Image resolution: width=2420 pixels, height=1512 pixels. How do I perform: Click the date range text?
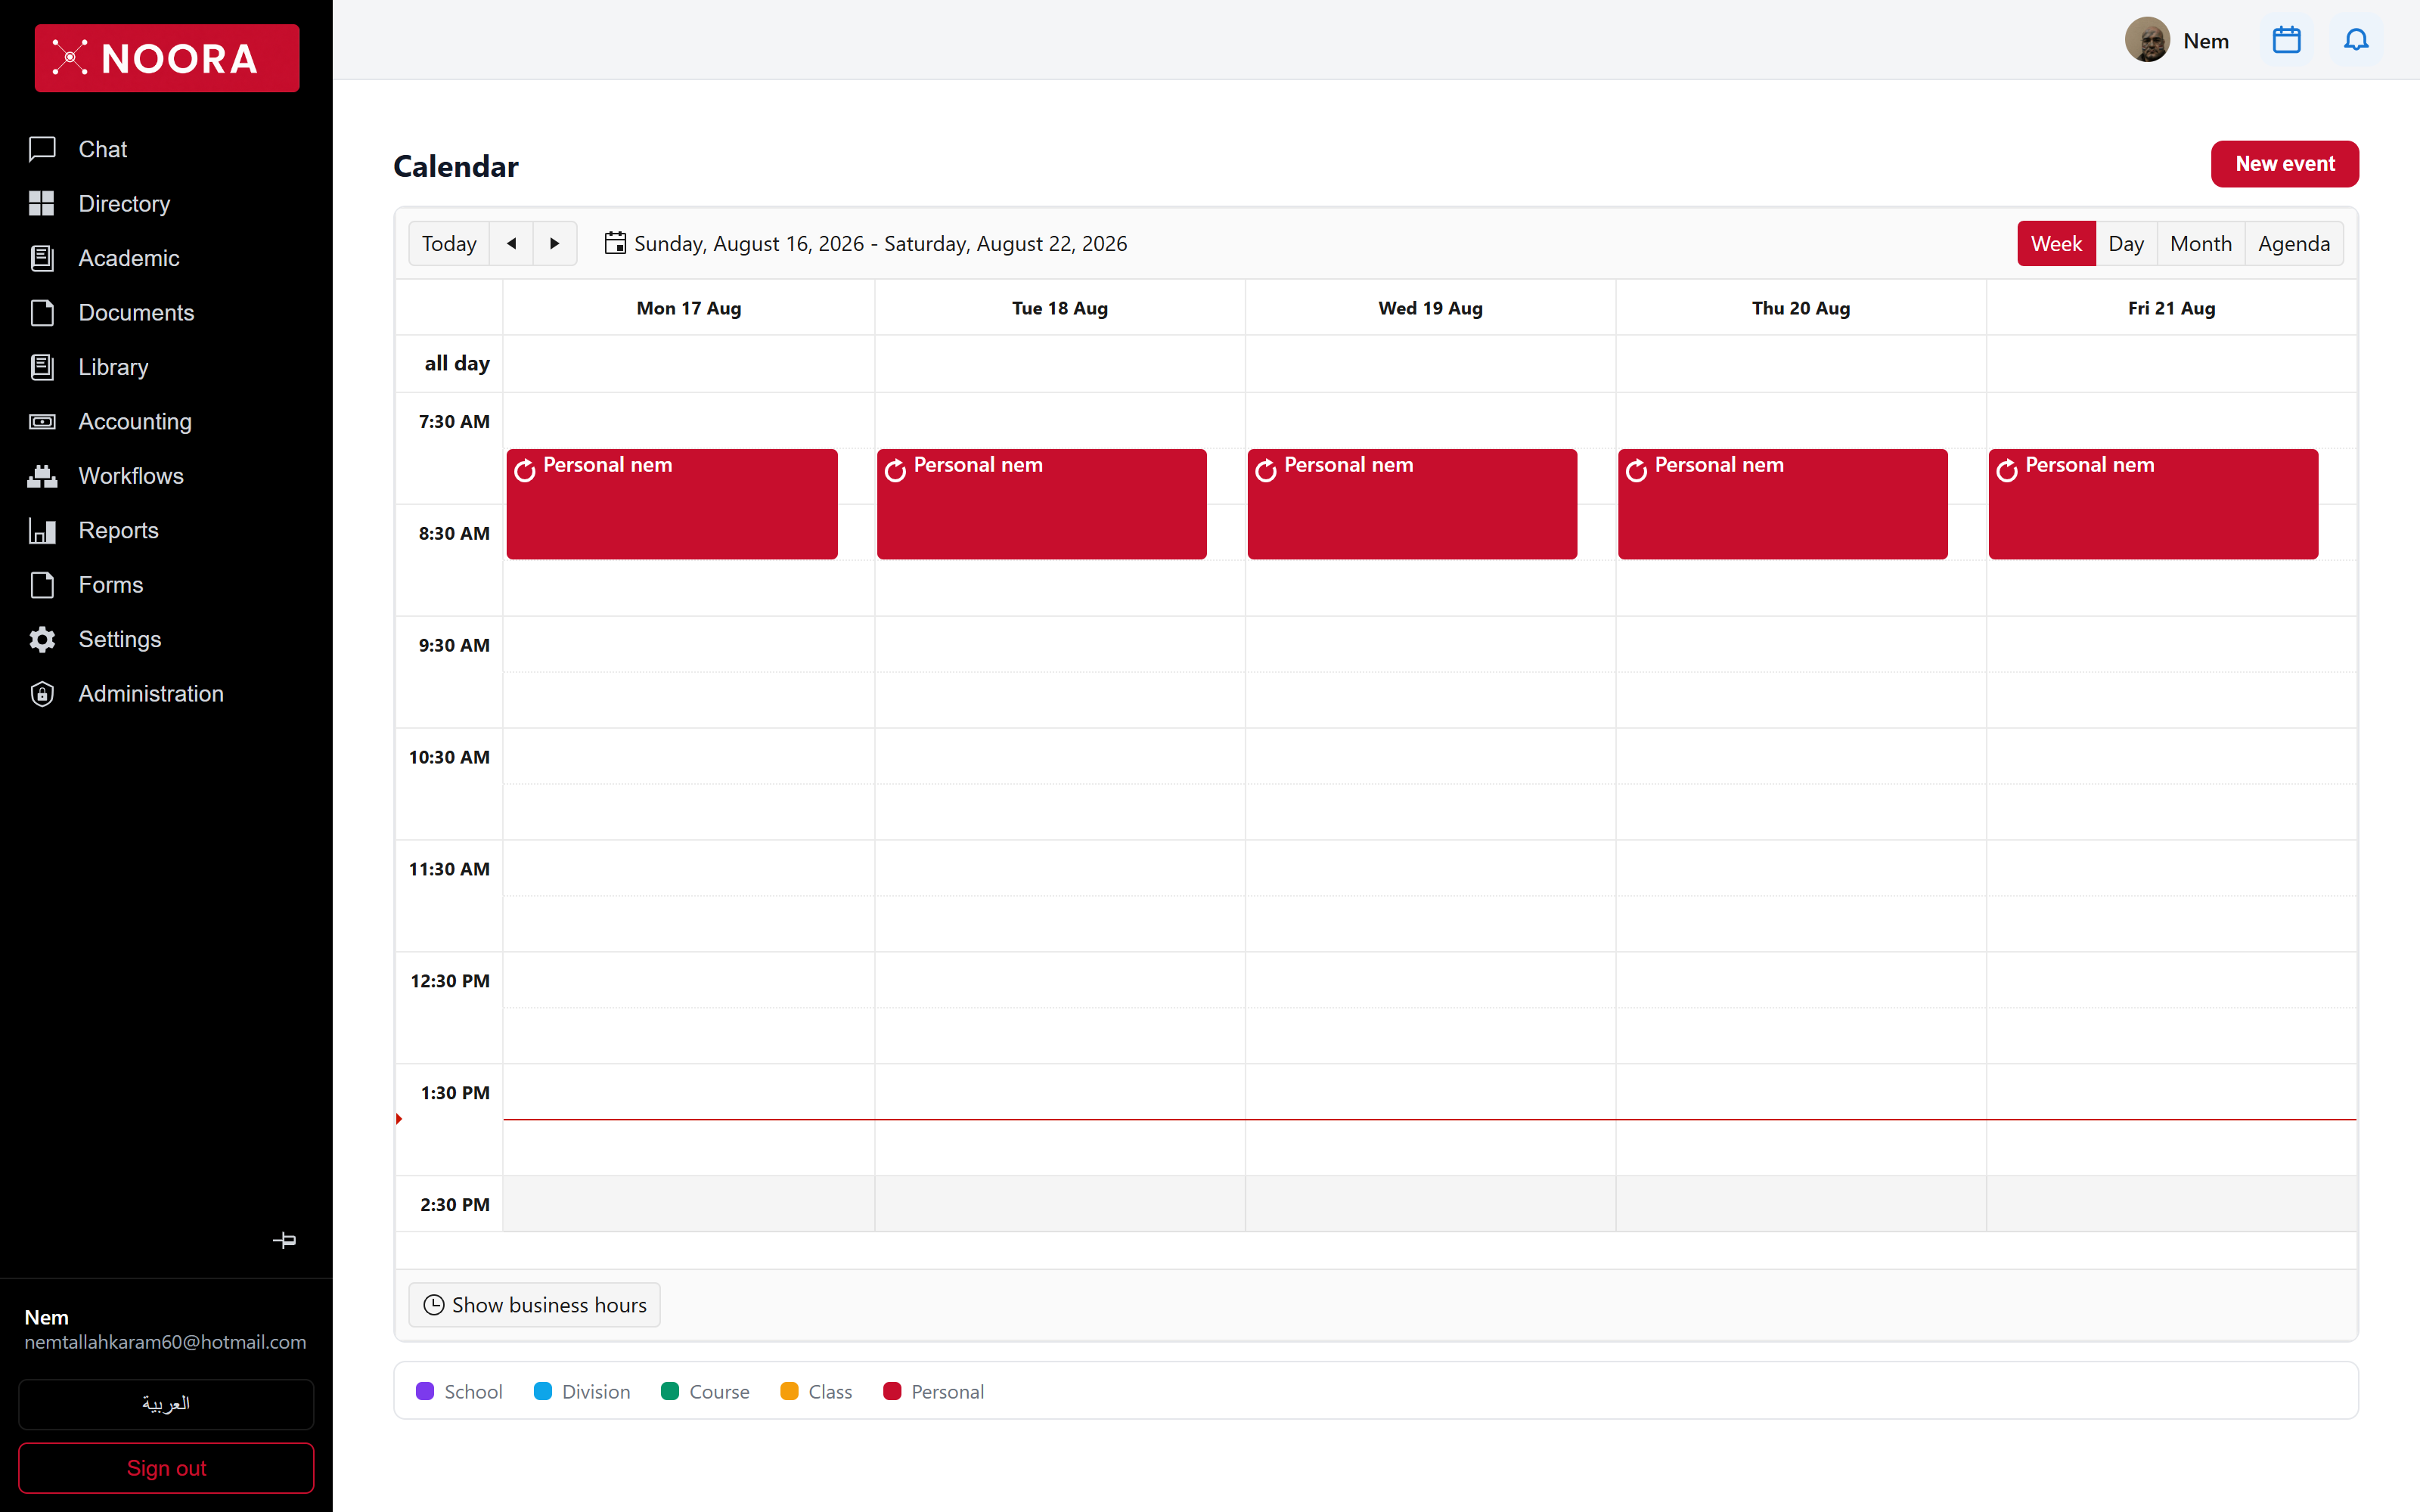[880, 243]
